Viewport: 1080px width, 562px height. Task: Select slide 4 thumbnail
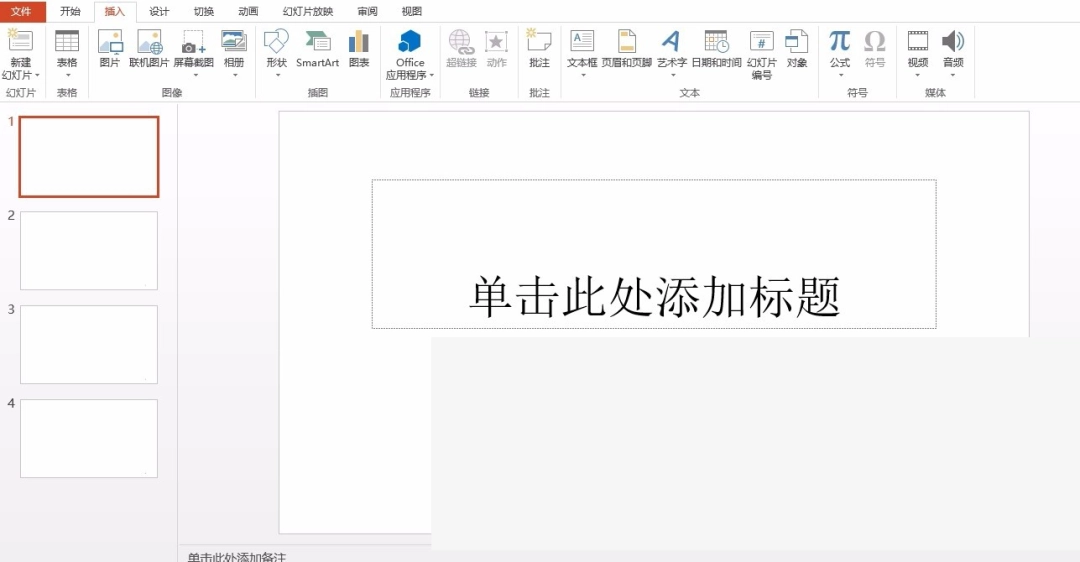point(89,439)
